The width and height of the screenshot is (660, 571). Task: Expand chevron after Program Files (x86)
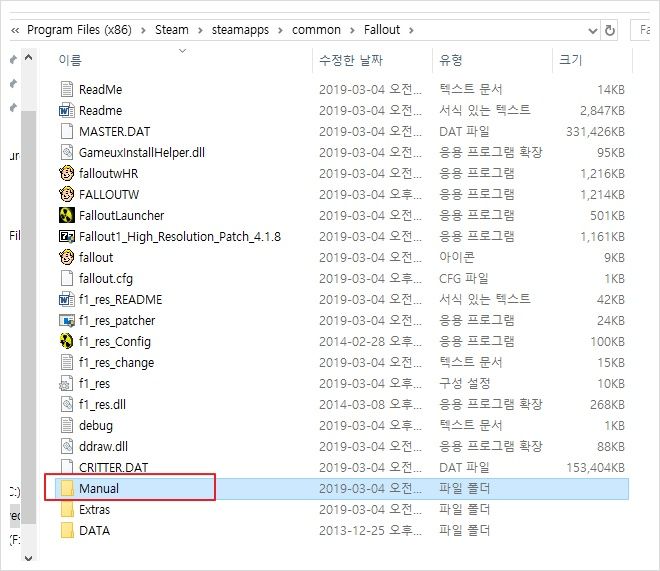(x=144, y=30)
